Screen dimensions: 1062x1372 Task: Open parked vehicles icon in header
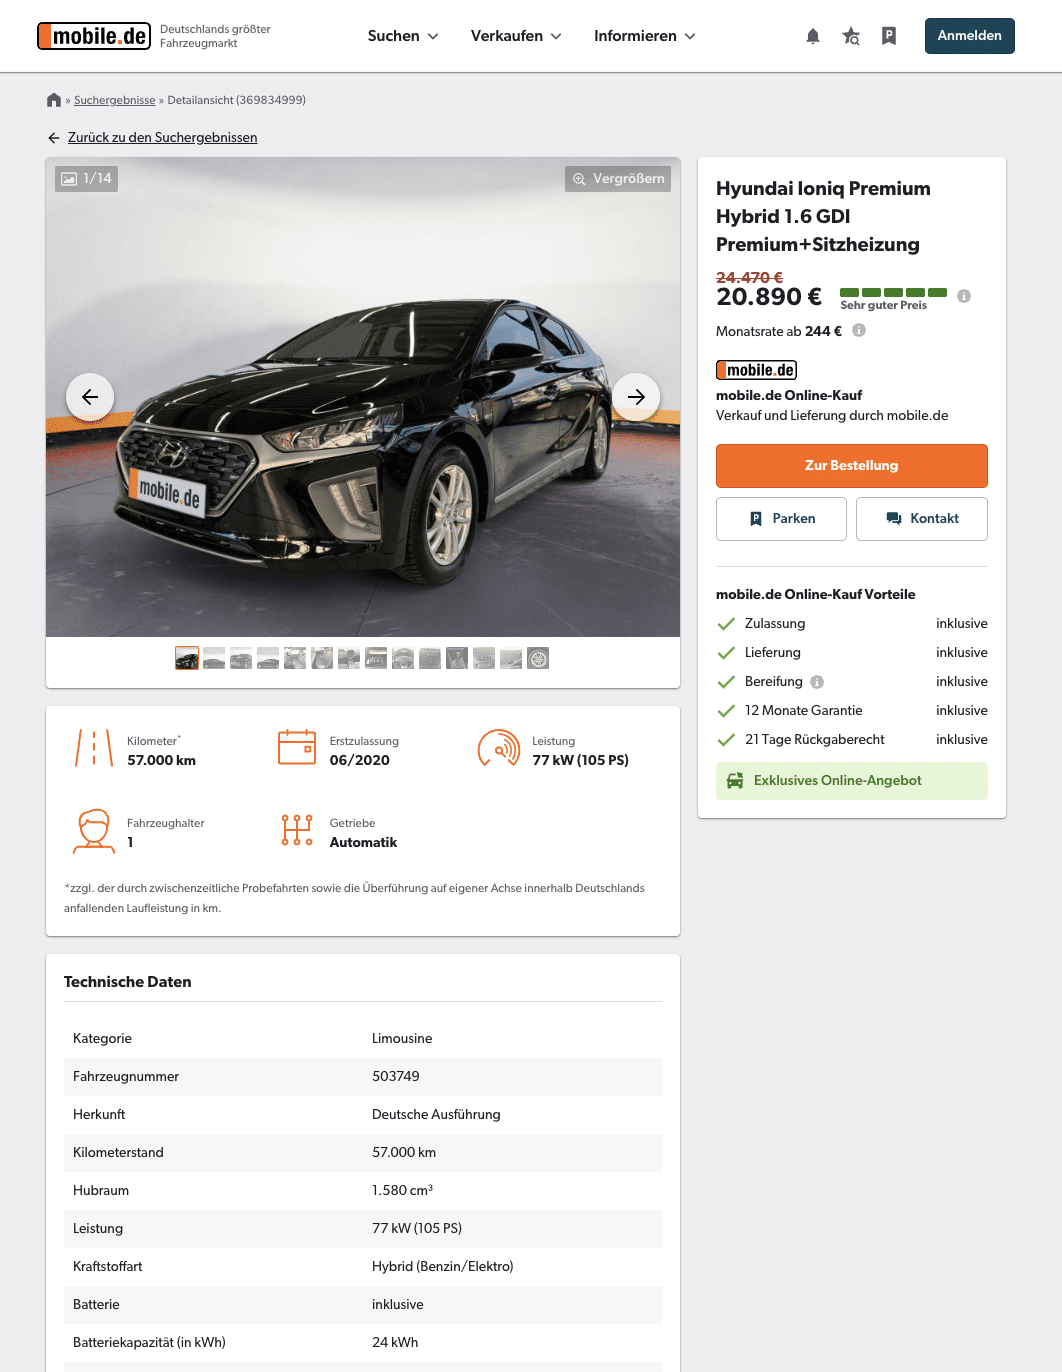click(x=889, y=36)
